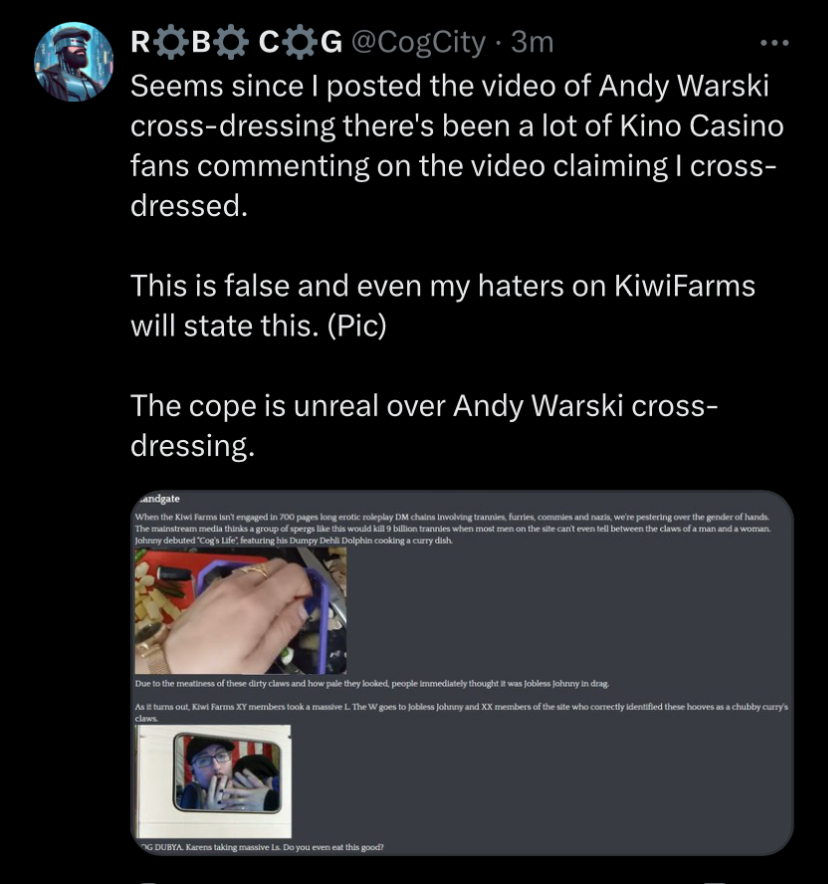The width and height of the screenshot is (828, 884).
Task: Click the words 'Kino Casino' in the tweet
Action: coord(702,126)
